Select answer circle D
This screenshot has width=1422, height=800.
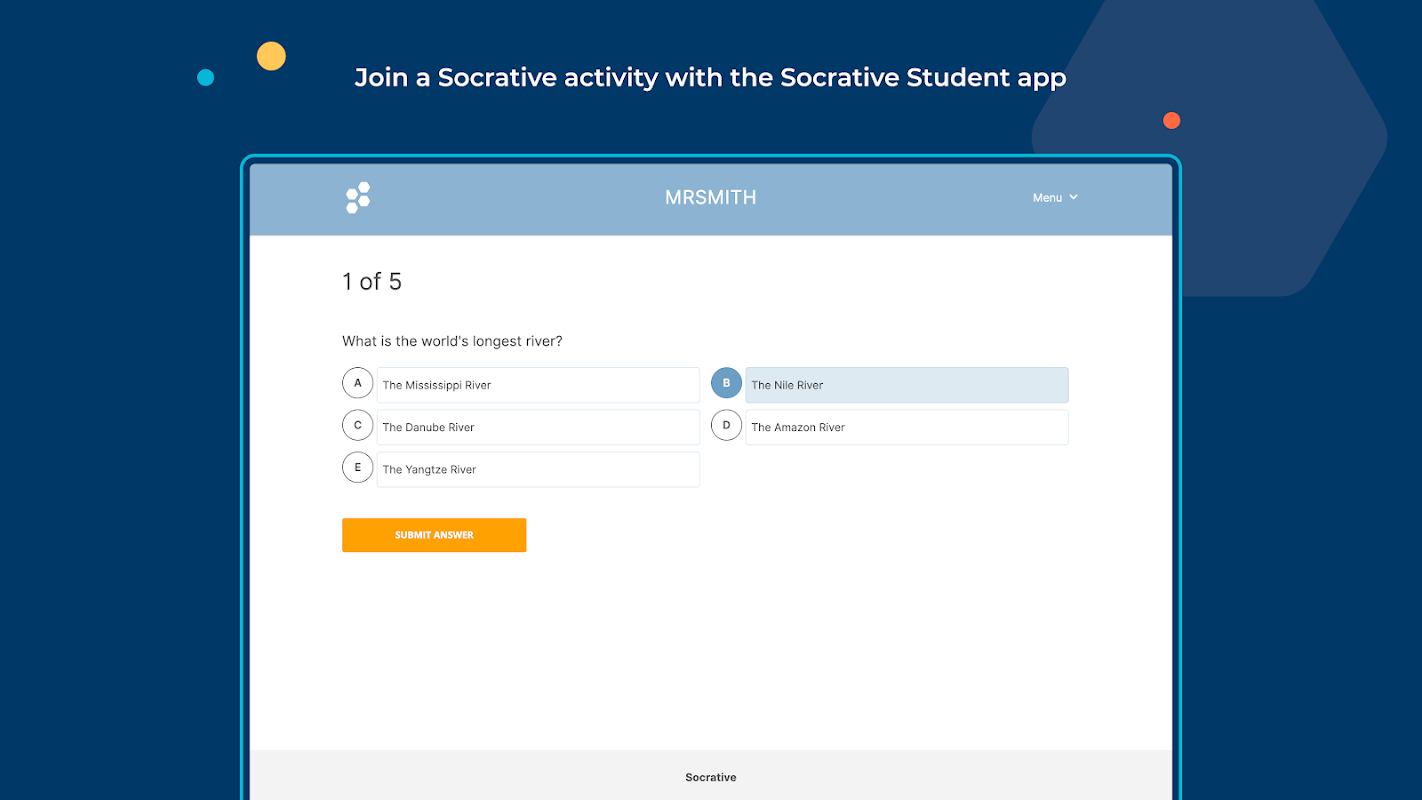click(x=726, y=425)
